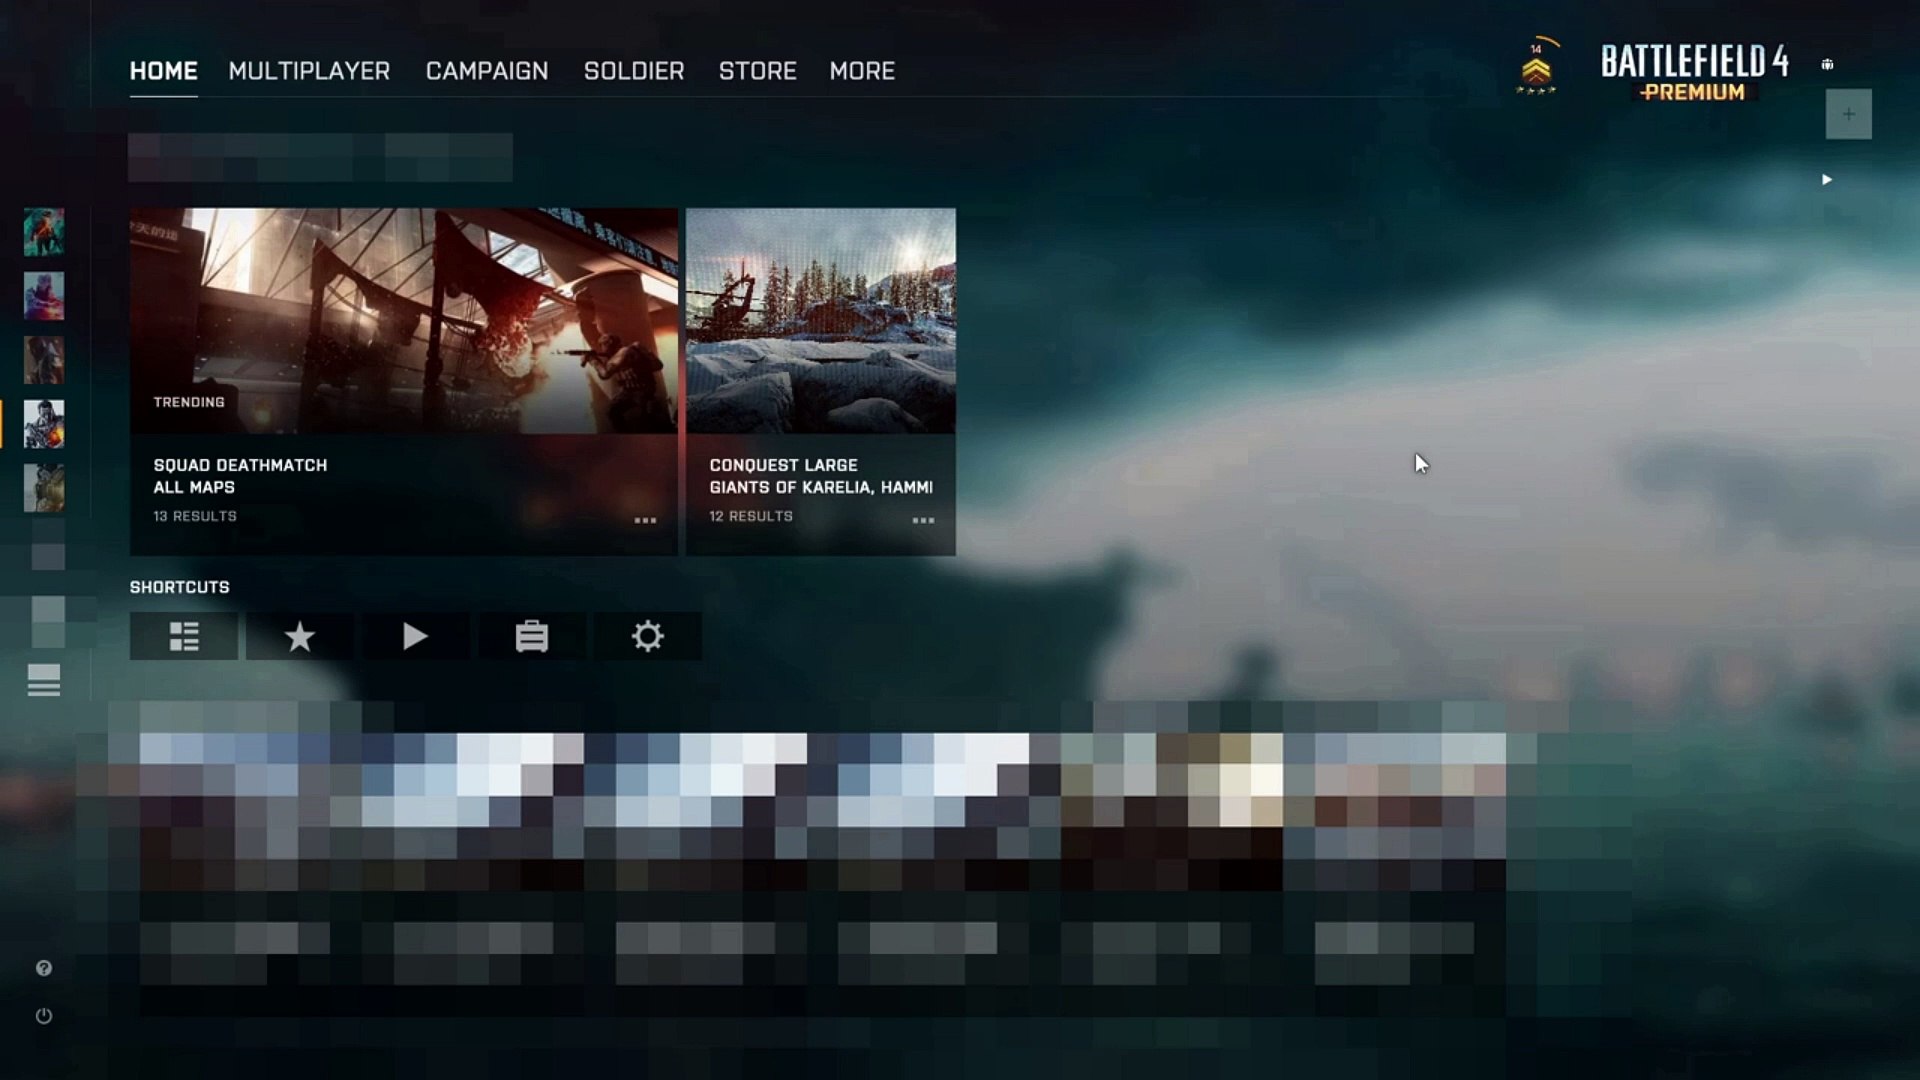Select the top game thumbnail in sidebar
The height and width of the screenshot is (1080, 1920).
pos(44,232)
